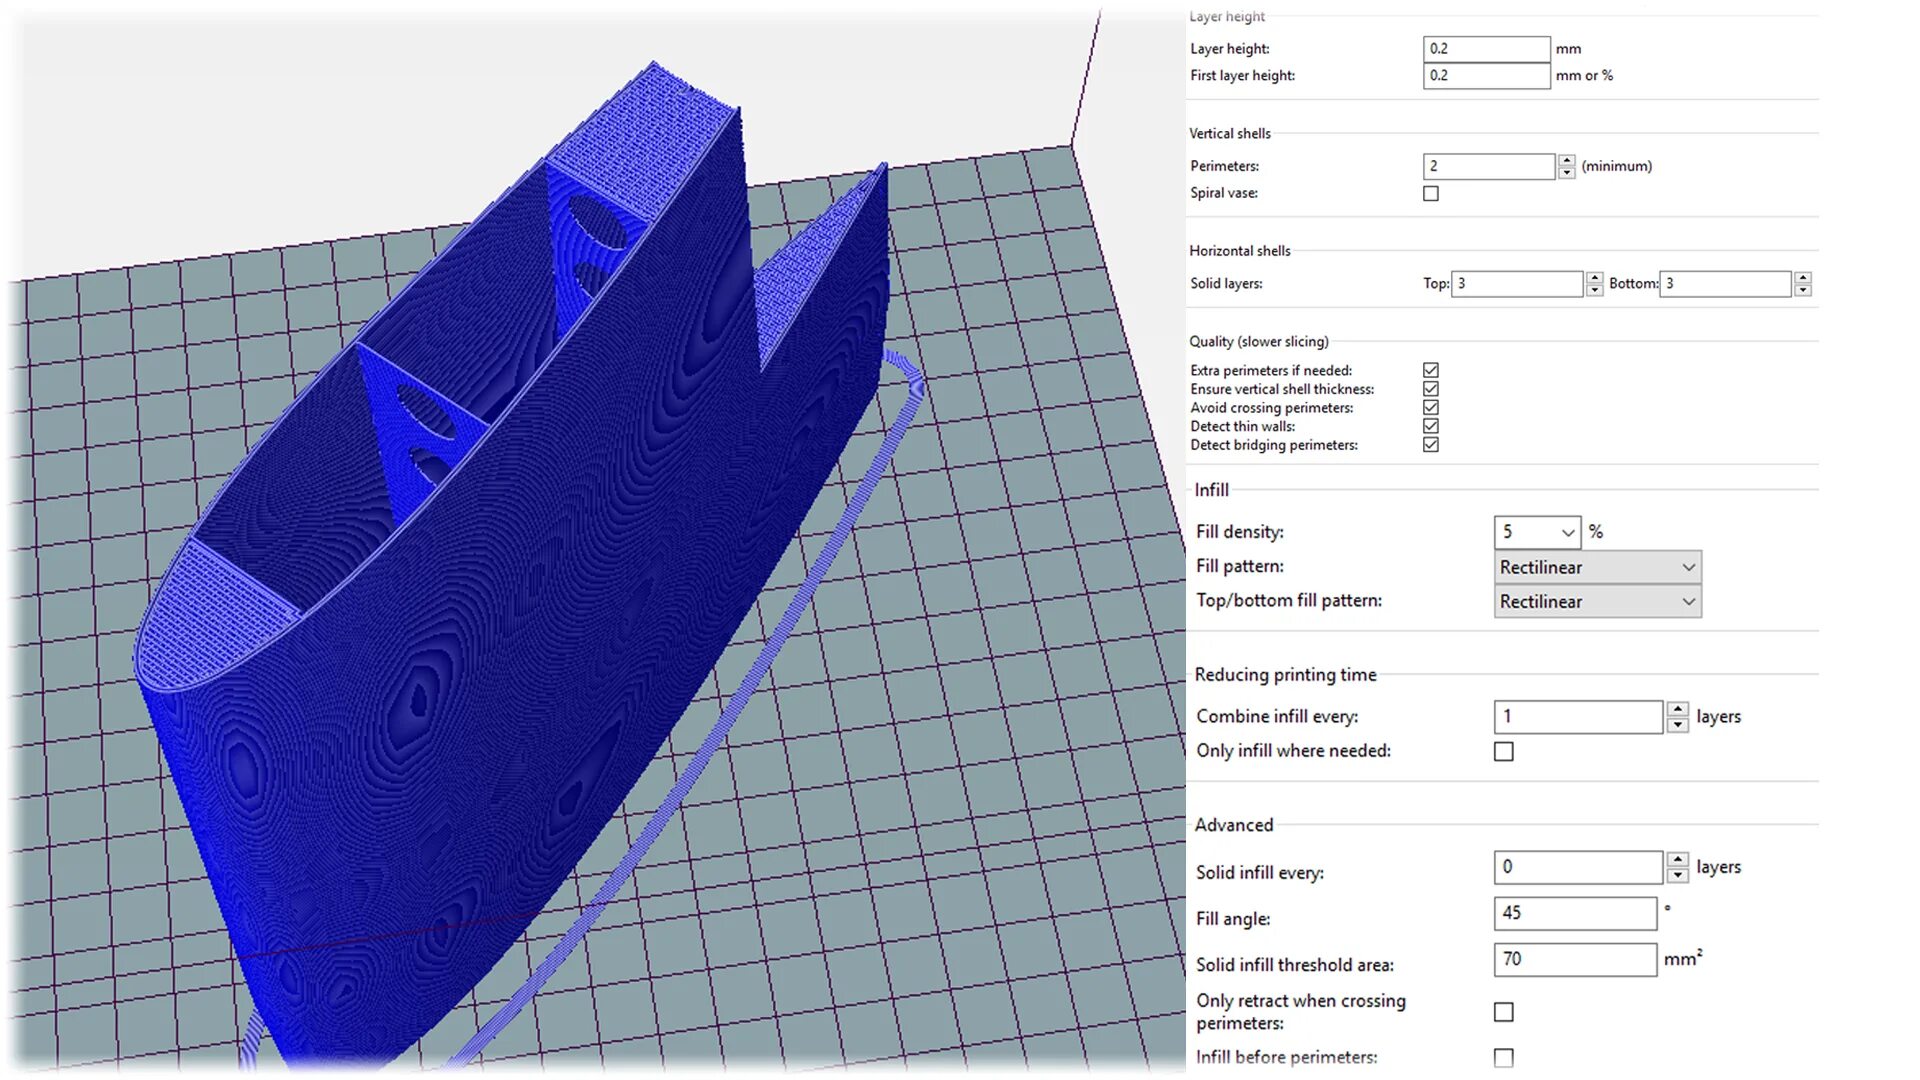Open the Fill density dropdown

1567,533
